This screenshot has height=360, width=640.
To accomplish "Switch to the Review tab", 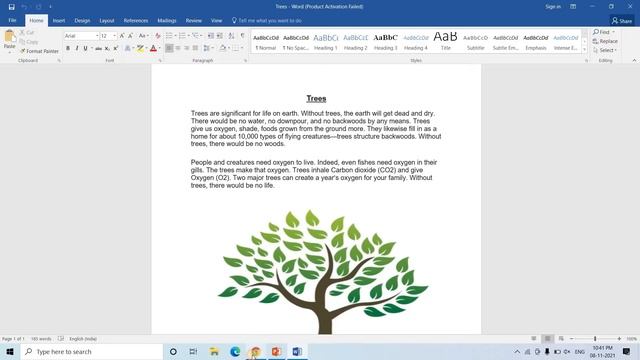I will coord(193,20).
